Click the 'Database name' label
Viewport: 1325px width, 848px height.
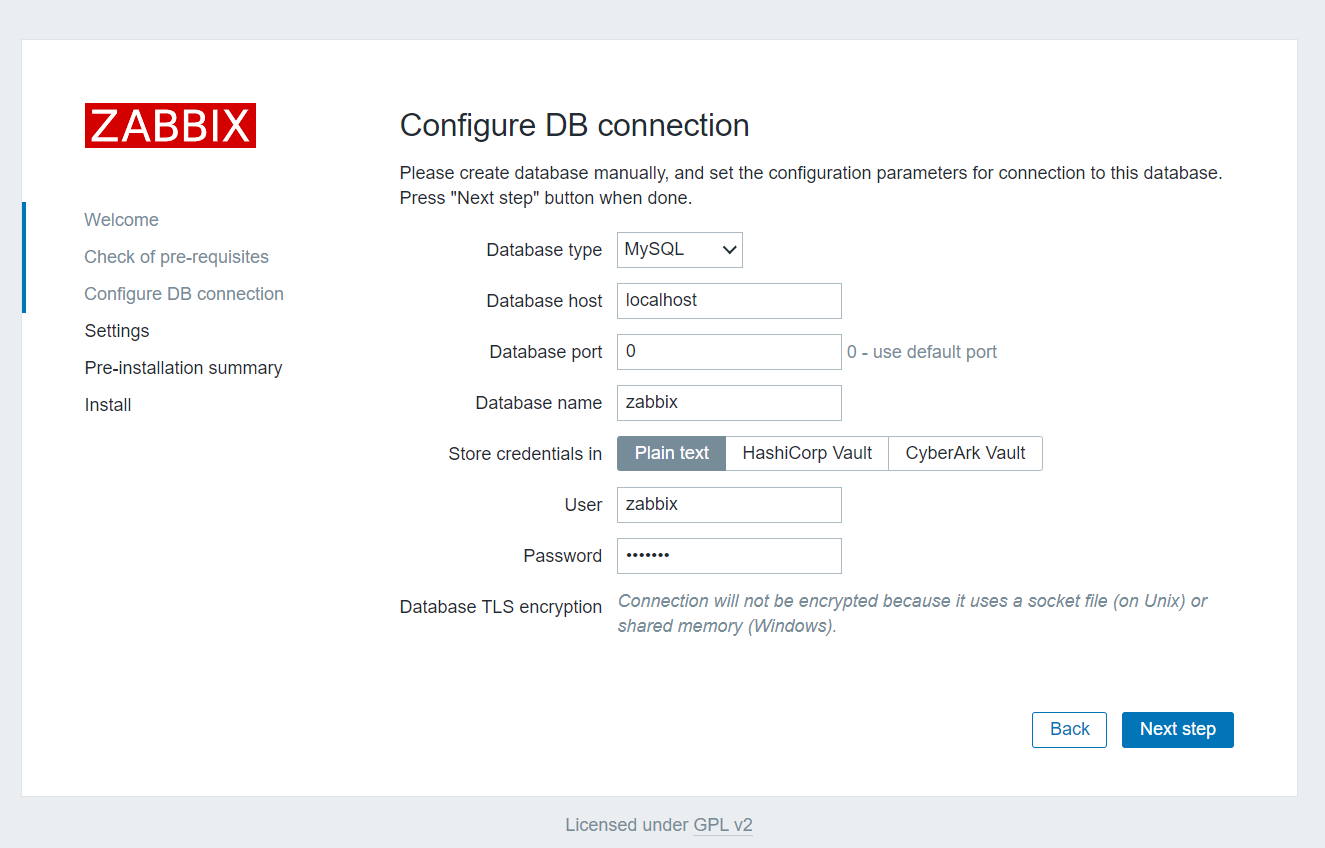click(x=539, y=403)
